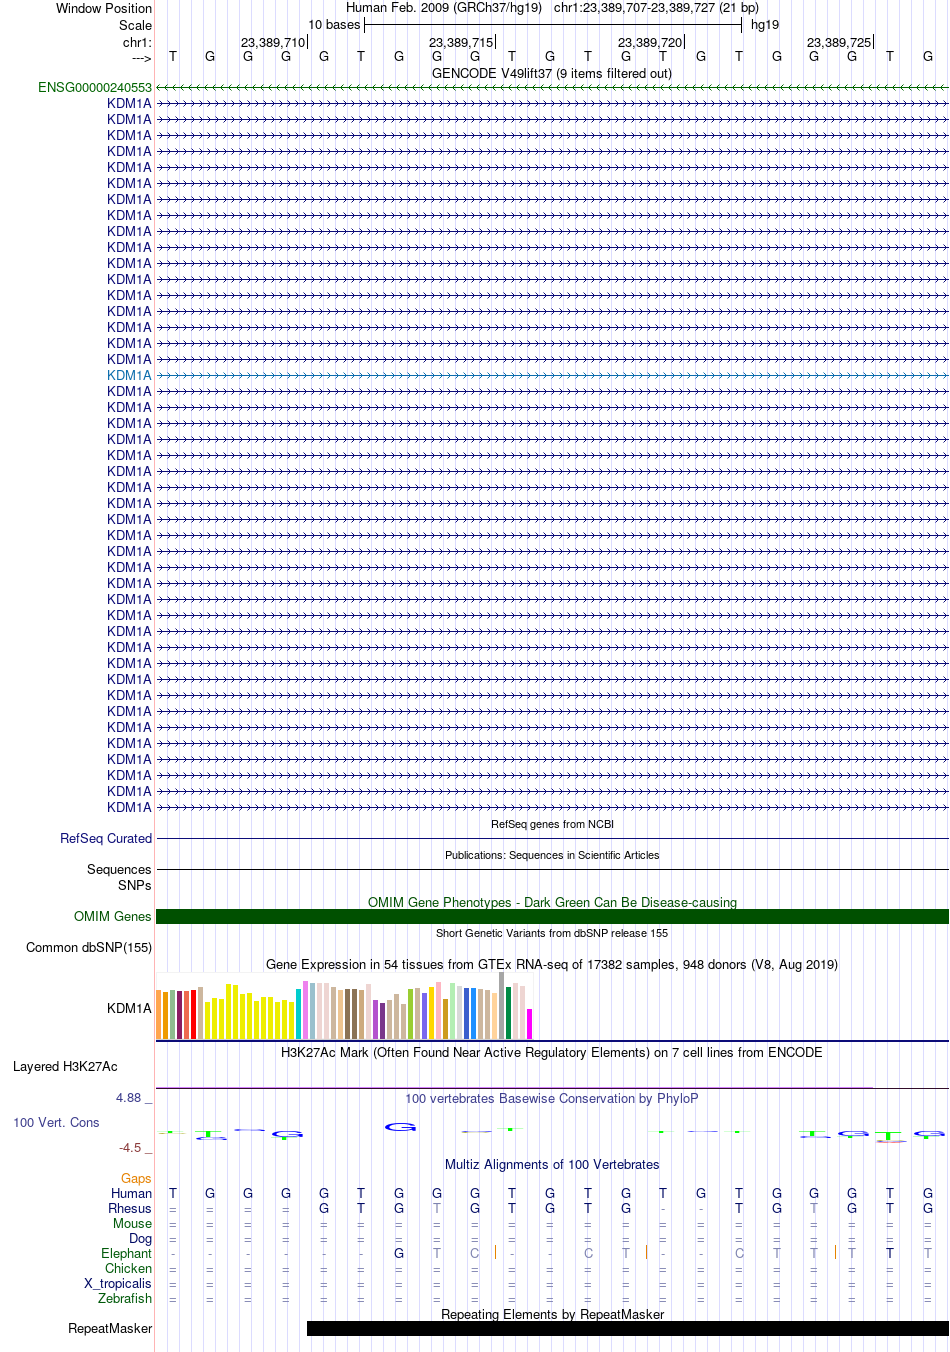Click the chr1: ruler label
950x1352 pixels.
pyautogui.click(x=138, y=43)
